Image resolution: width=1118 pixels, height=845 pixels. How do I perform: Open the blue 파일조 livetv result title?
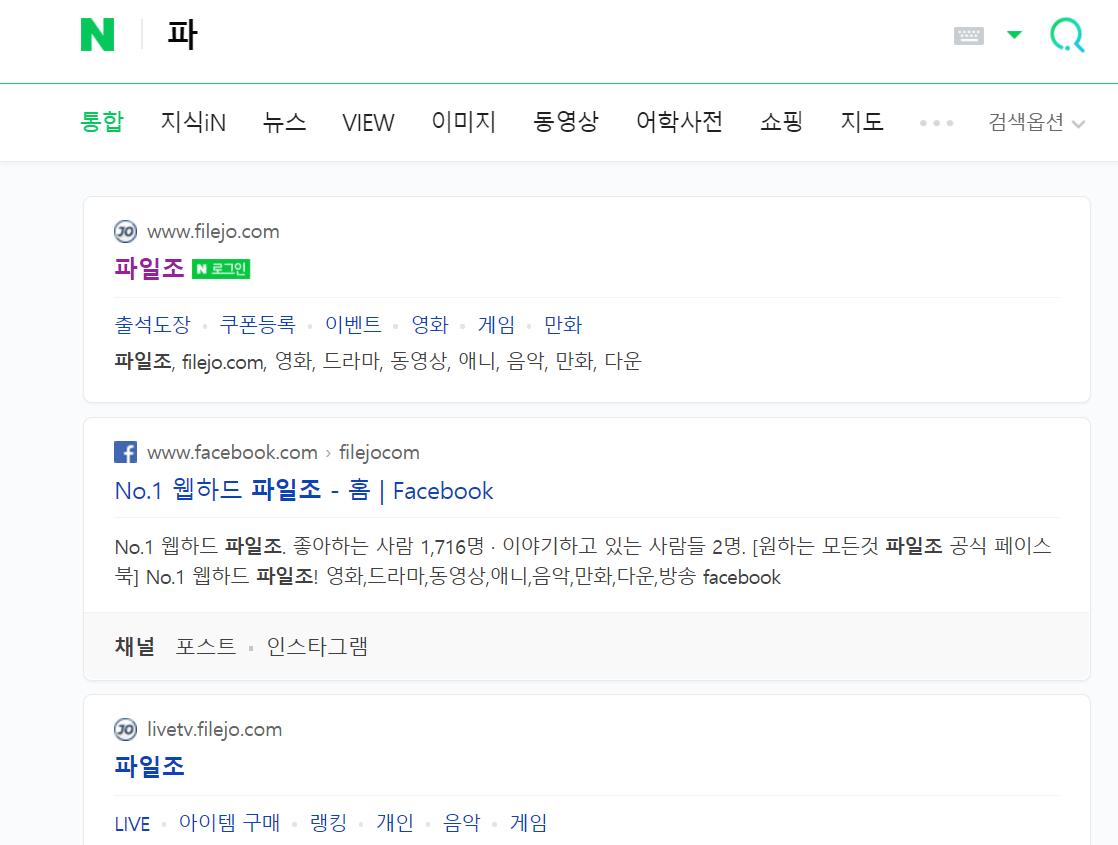tap(150, 767)
